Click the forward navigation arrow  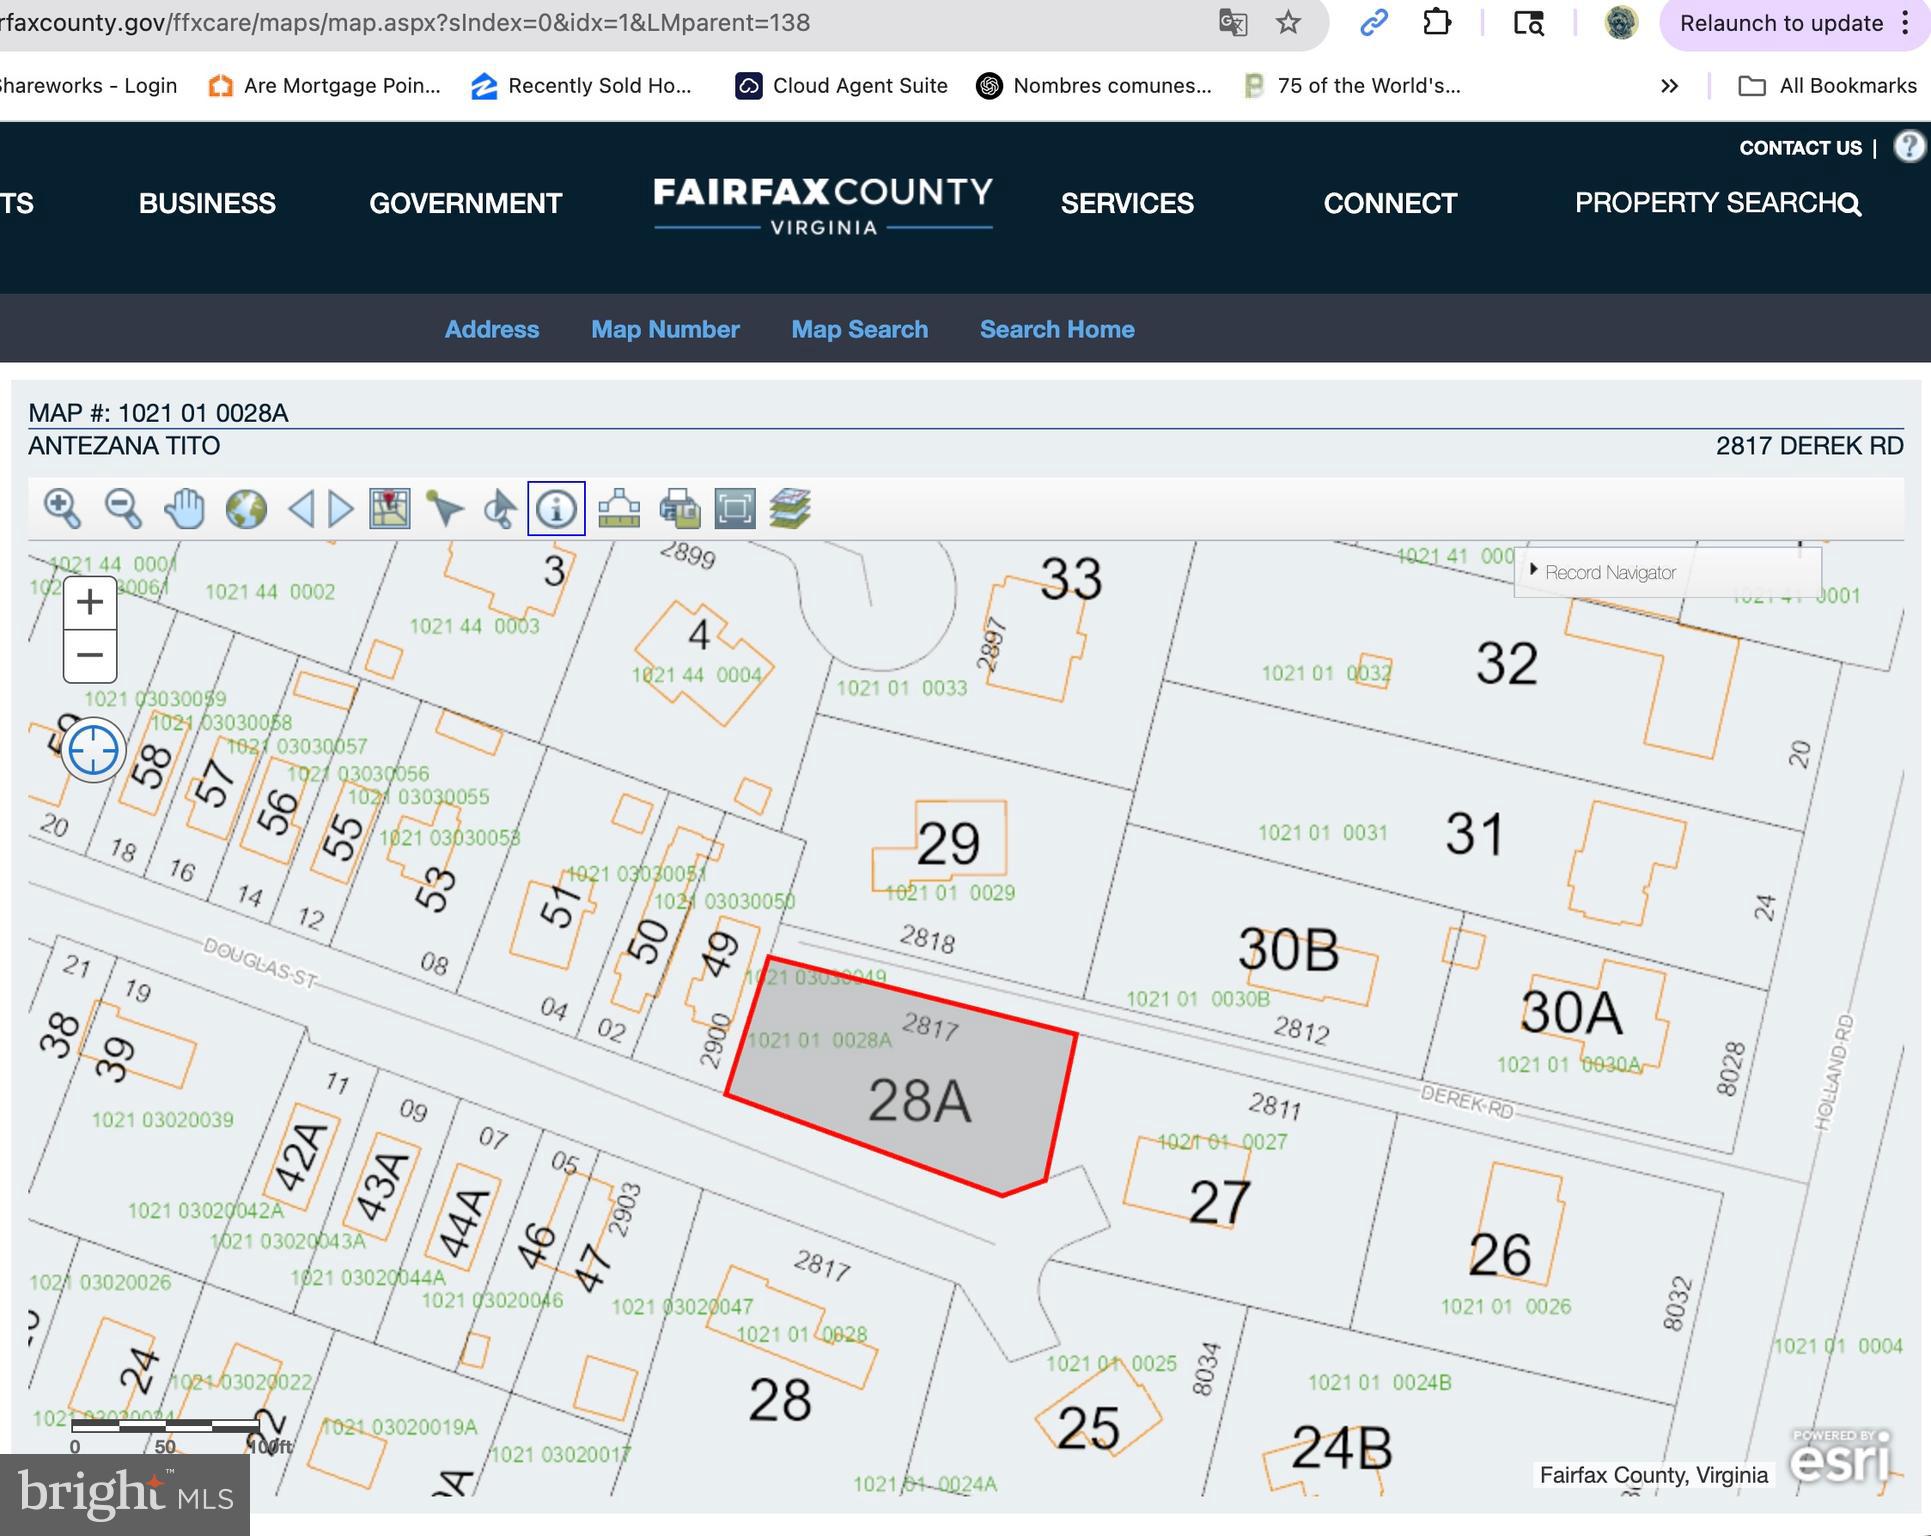pyautogui.click(x=338, y=509)
